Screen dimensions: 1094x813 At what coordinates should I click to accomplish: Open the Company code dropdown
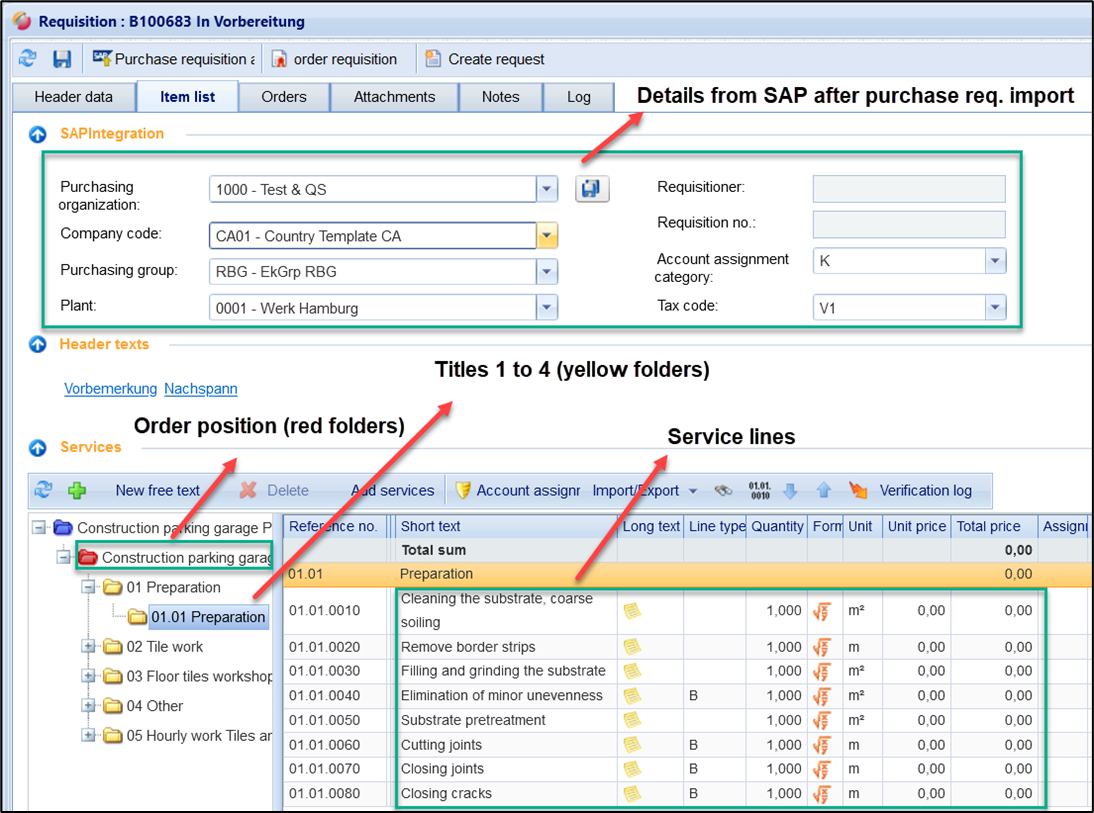(x=547, y=236)
